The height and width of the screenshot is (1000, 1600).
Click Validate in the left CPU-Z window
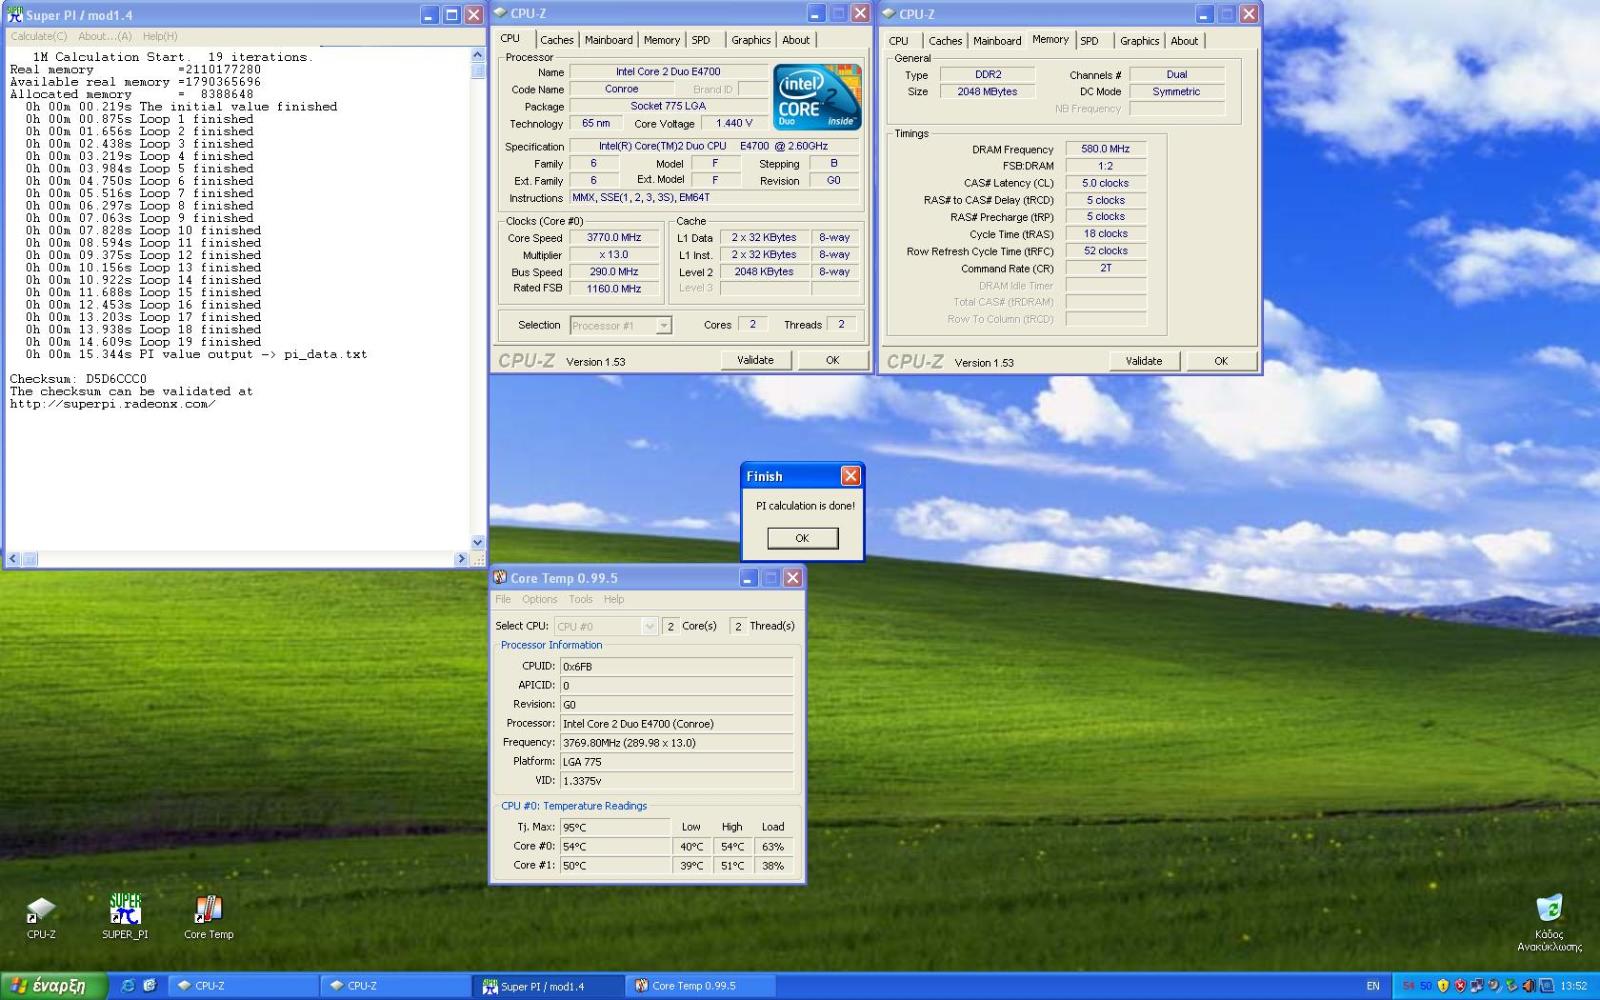[755, 360]
